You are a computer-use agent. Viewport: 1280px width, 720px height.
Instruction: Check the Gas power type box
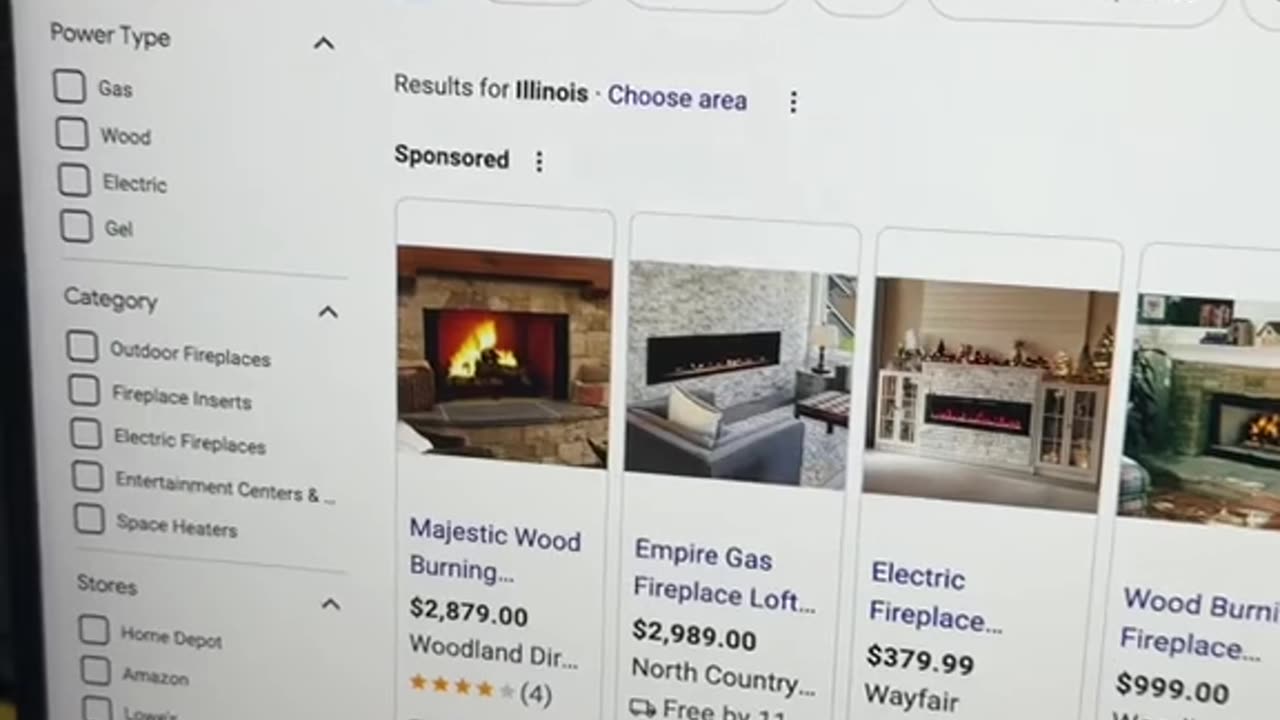(x=69, y=86)
